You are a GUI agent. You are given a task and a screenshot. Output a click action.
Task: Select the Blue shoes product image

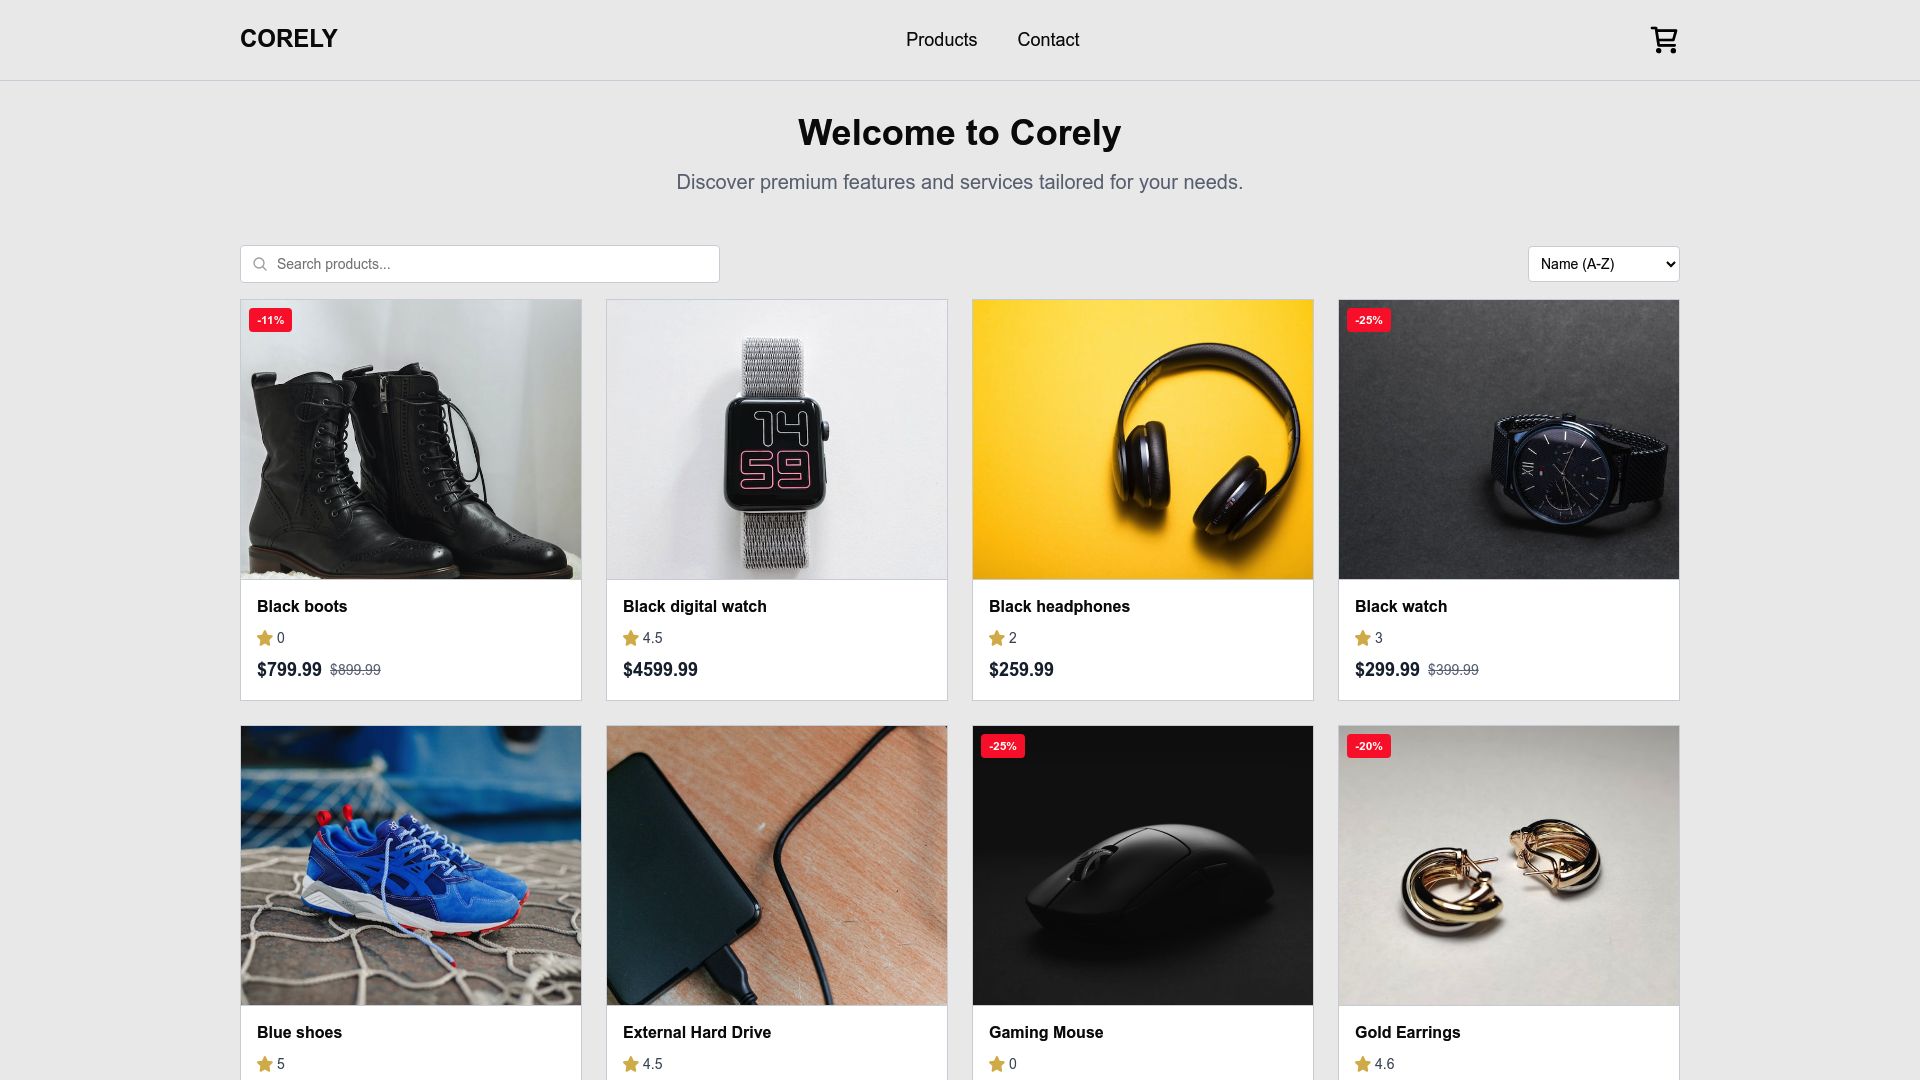click(411, 866)
